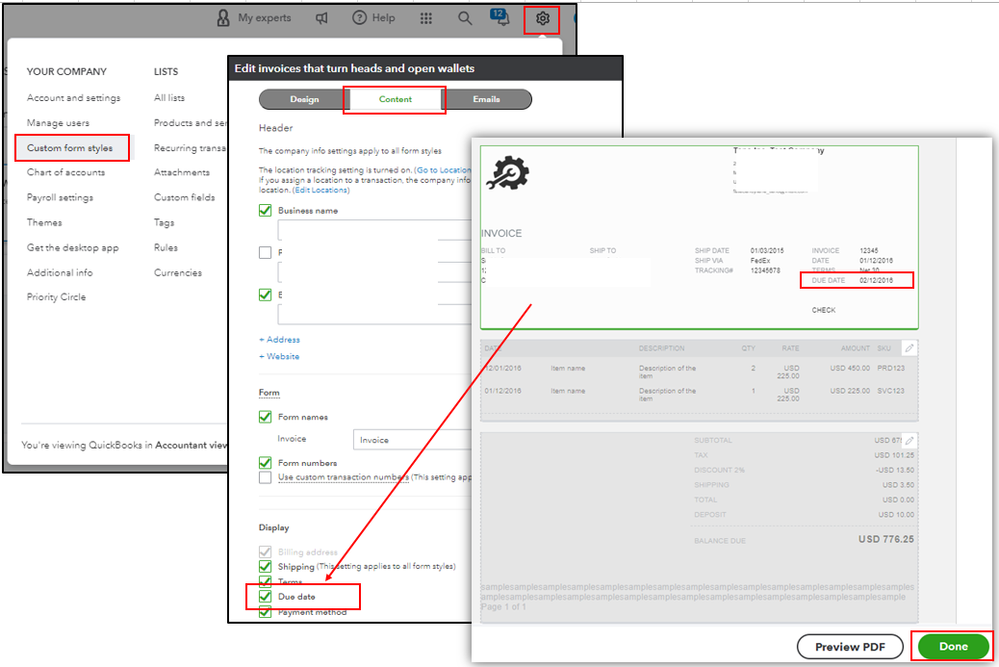This screenshot has height=667, width=999.
Task: Toggle Payment method checkbox
Action: pyautogui.click(x=266, y=612)
